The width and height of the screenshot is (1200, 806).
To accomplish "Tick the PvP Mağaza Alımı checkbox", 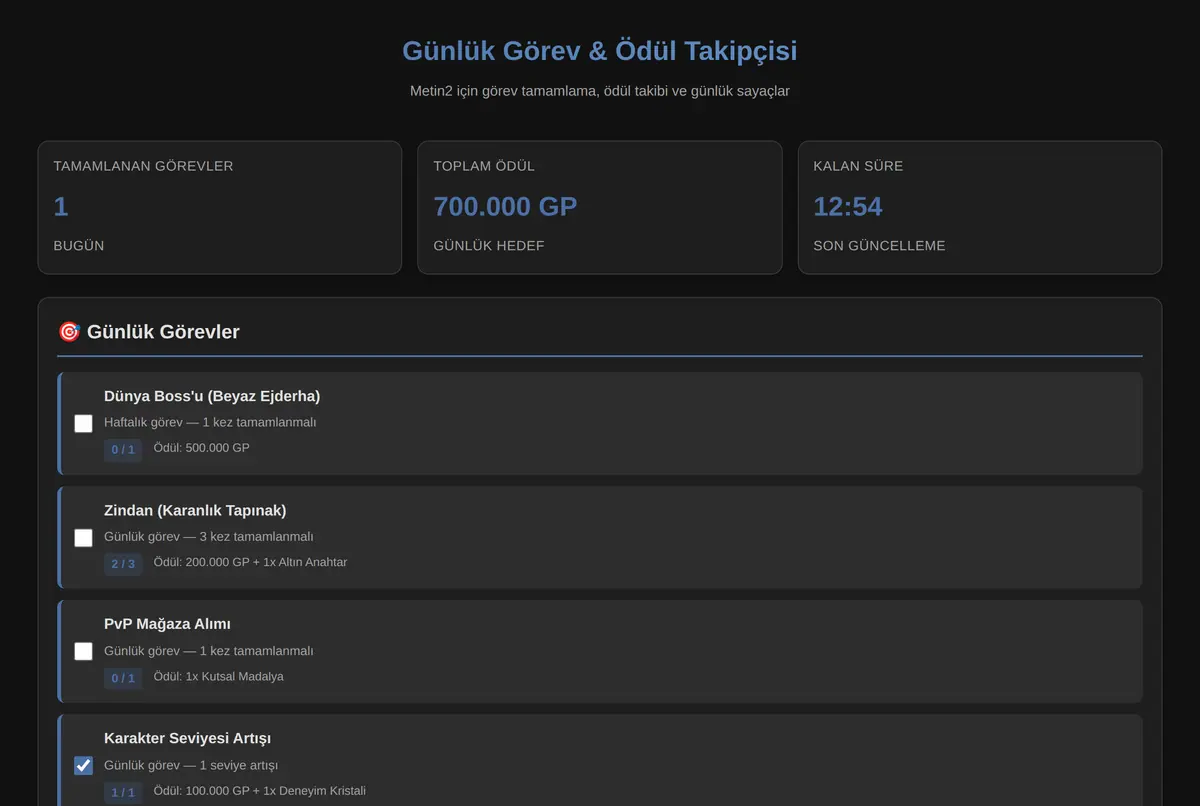I will pos(83,651).
